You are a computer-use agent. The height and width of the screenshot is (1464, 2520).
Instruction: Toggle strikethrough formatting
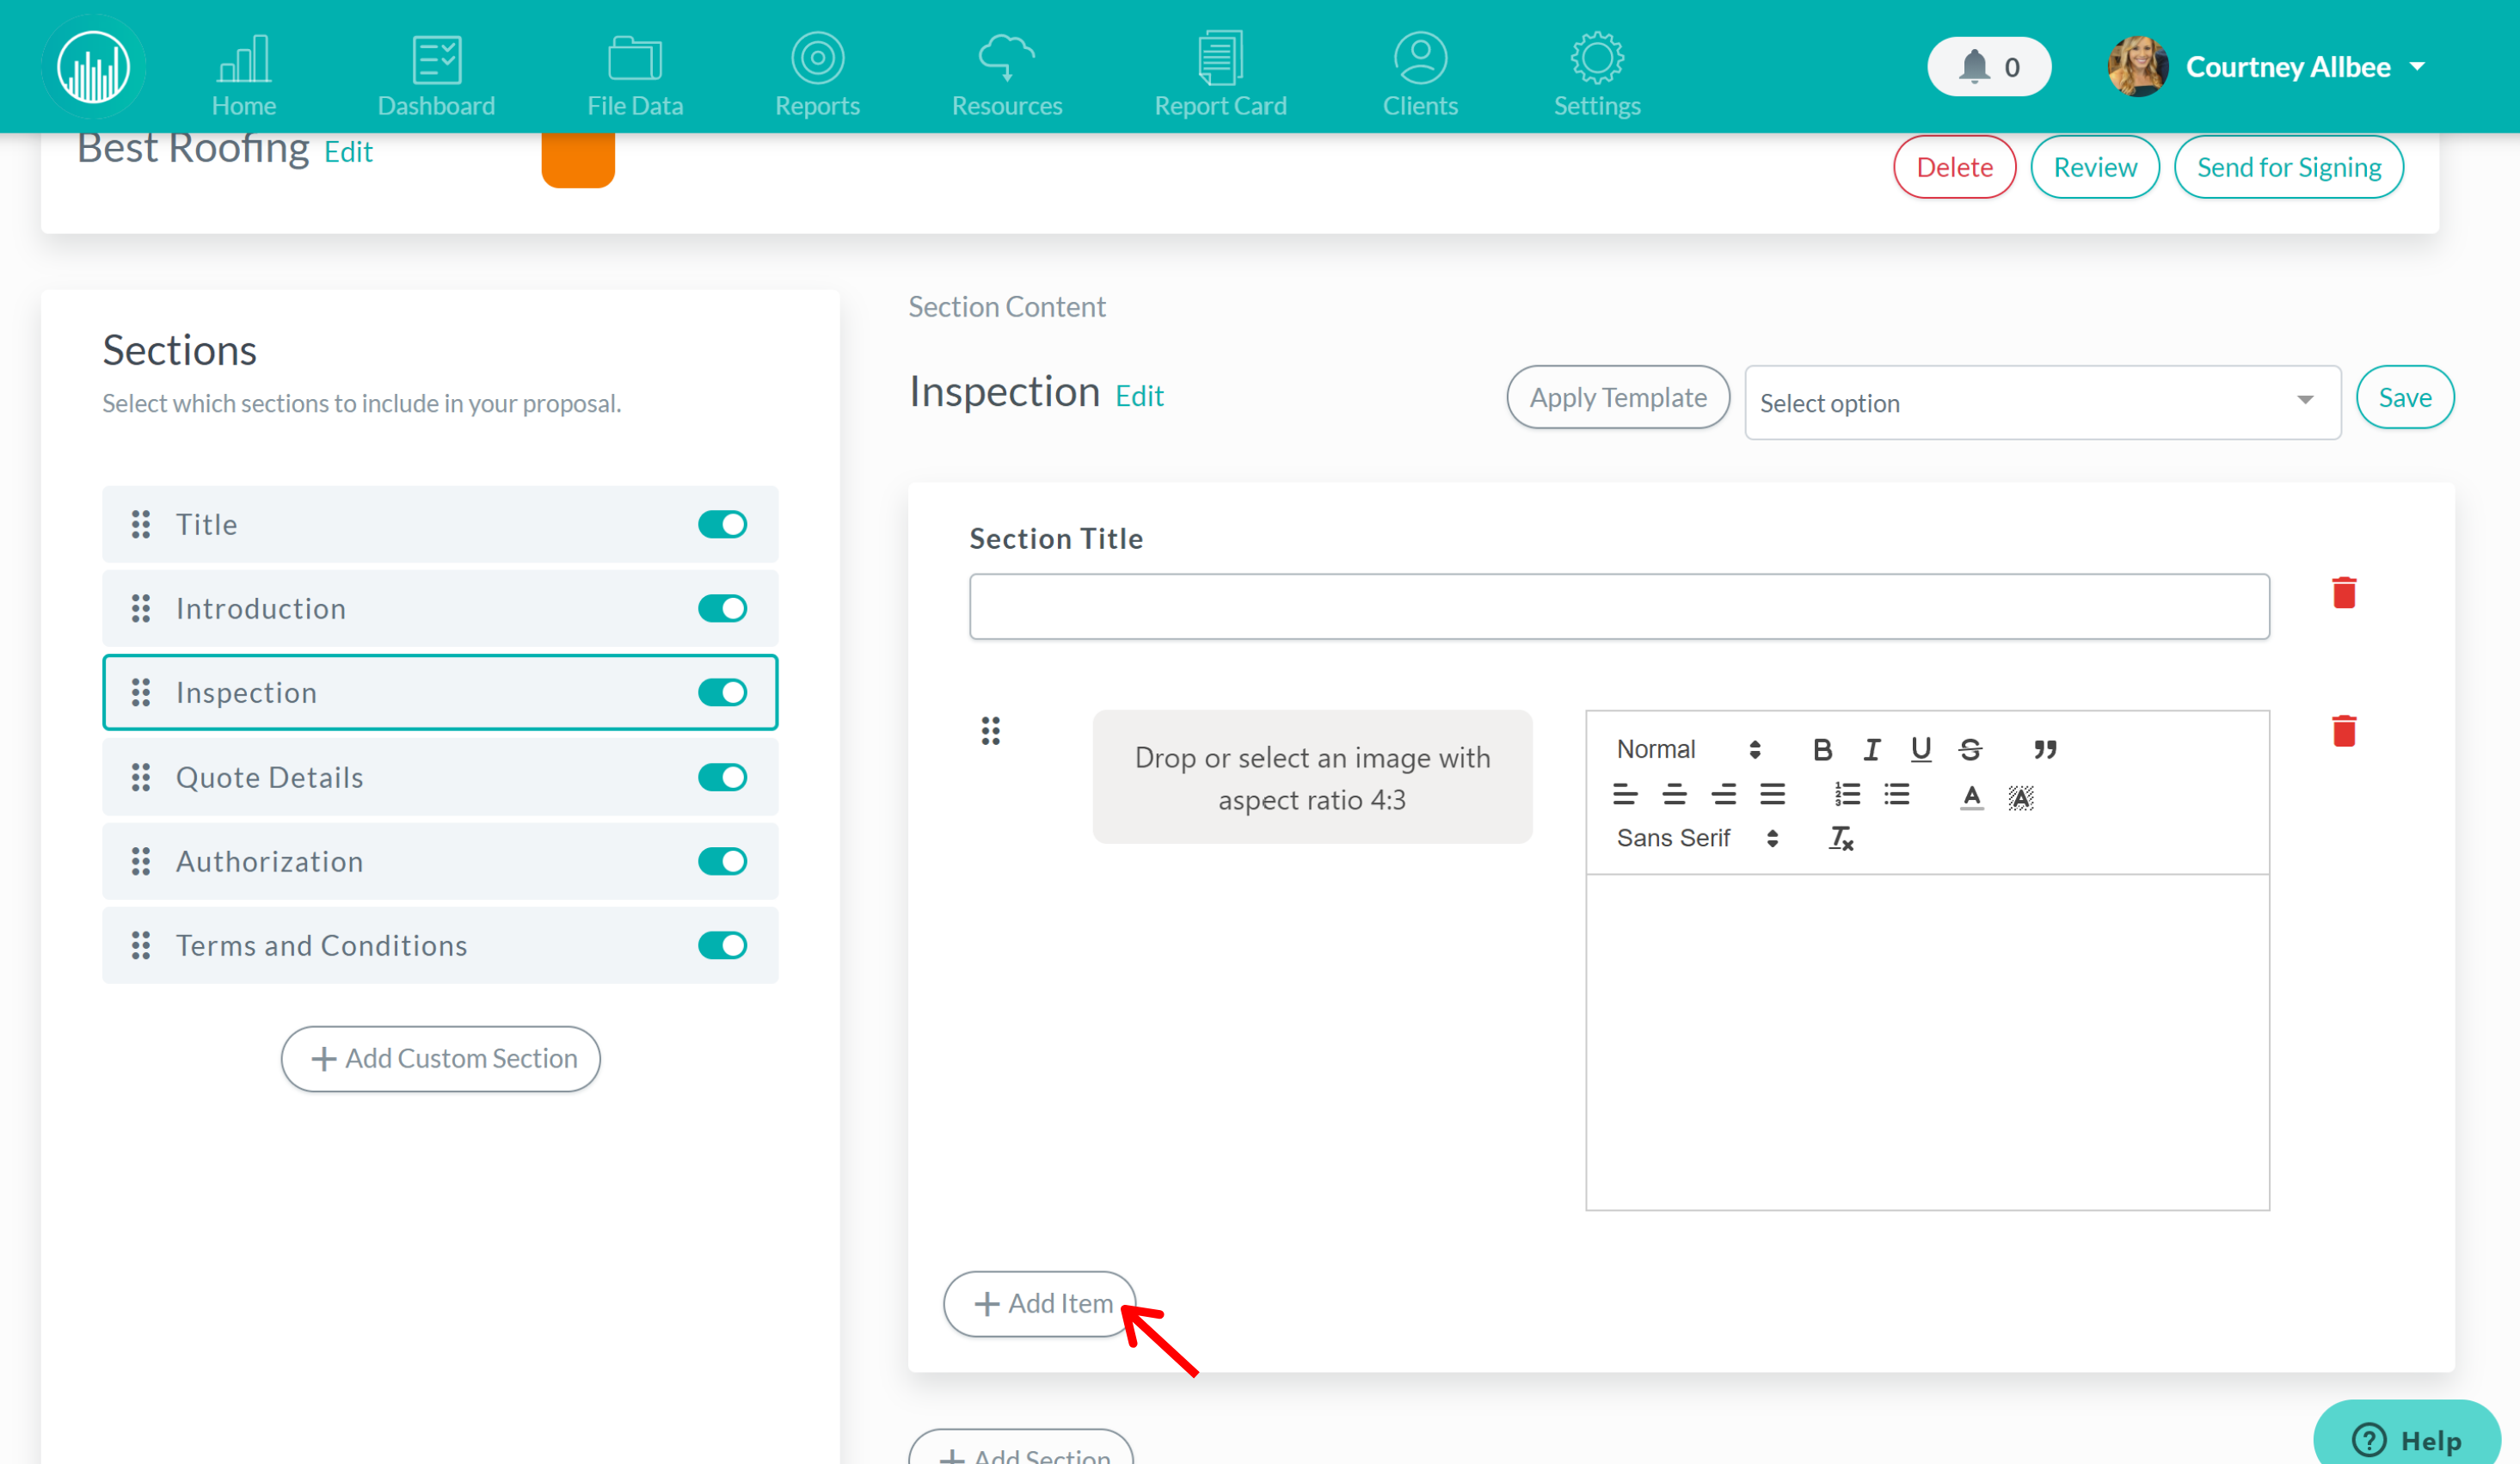point(1970,749)
